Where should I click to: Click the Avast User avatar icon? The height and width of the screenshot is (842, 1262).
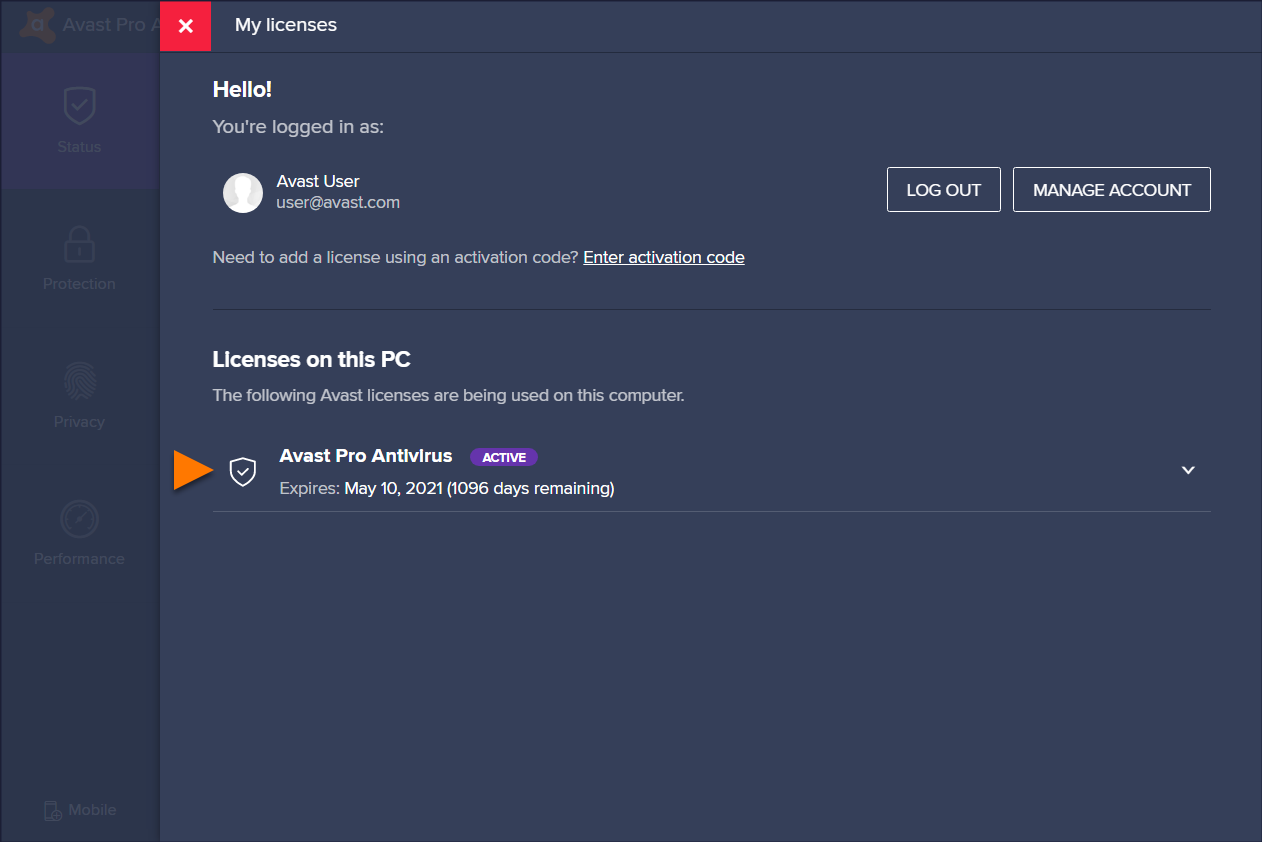[x=243, y=193]
